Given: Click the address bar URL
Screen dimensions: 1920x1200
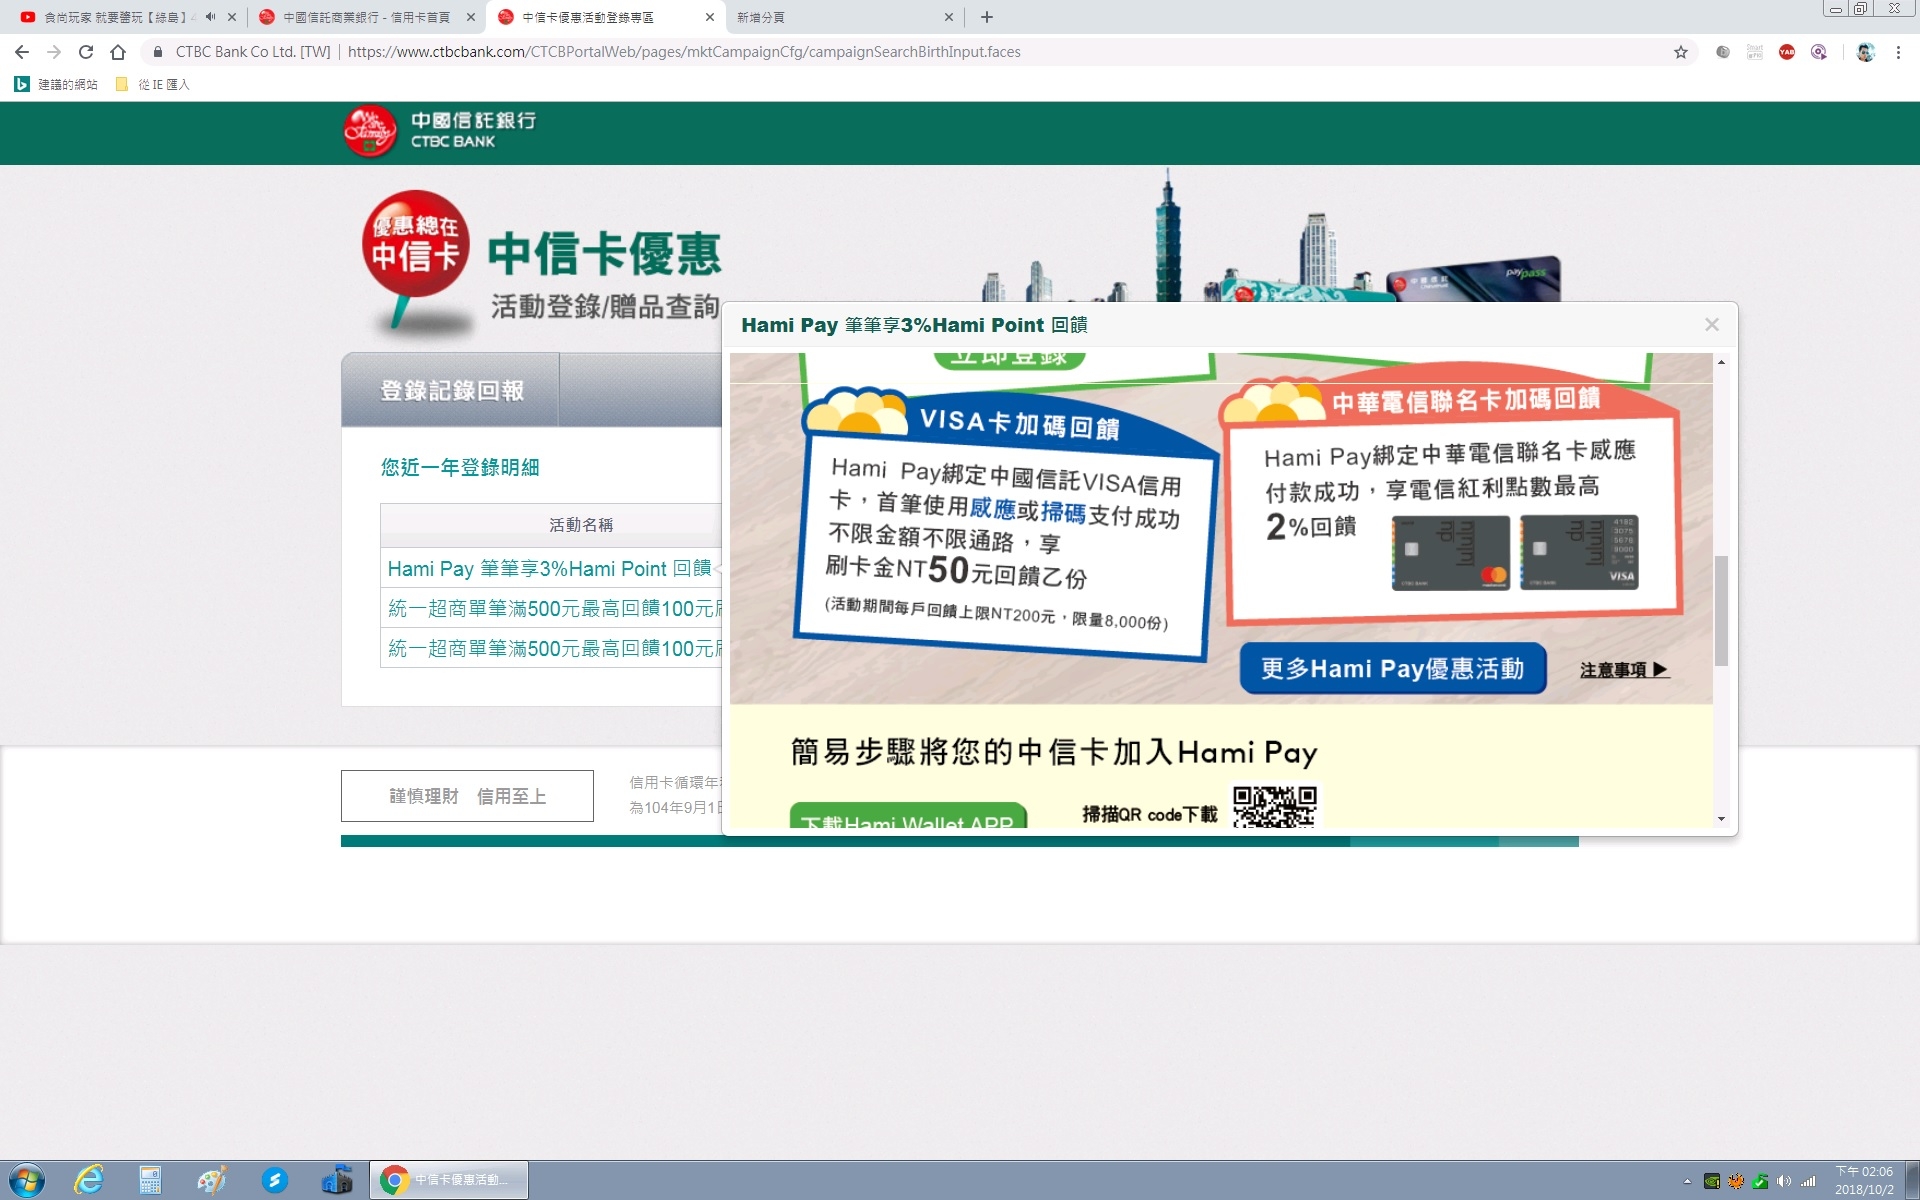Looking at the screenshot, I should point(684,52).
